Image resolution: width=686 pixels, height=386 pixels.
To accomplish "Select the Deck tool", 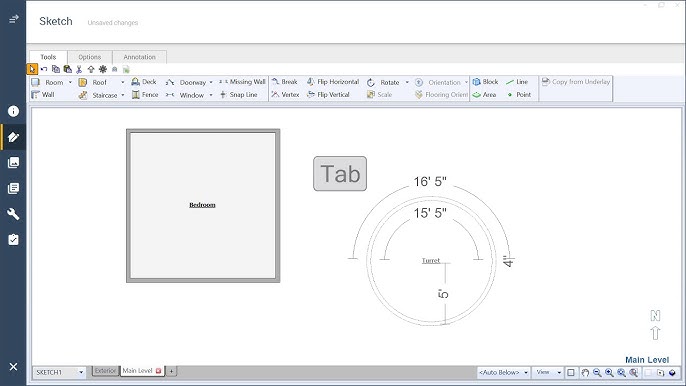I will [x=144, y=82].
